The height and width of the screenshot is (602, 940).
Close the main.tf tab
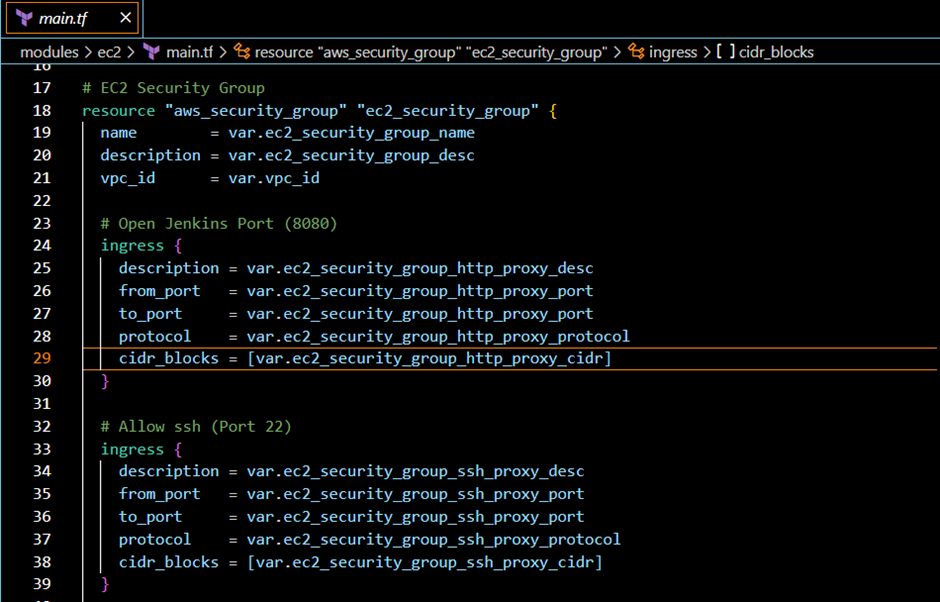point(125,18)
